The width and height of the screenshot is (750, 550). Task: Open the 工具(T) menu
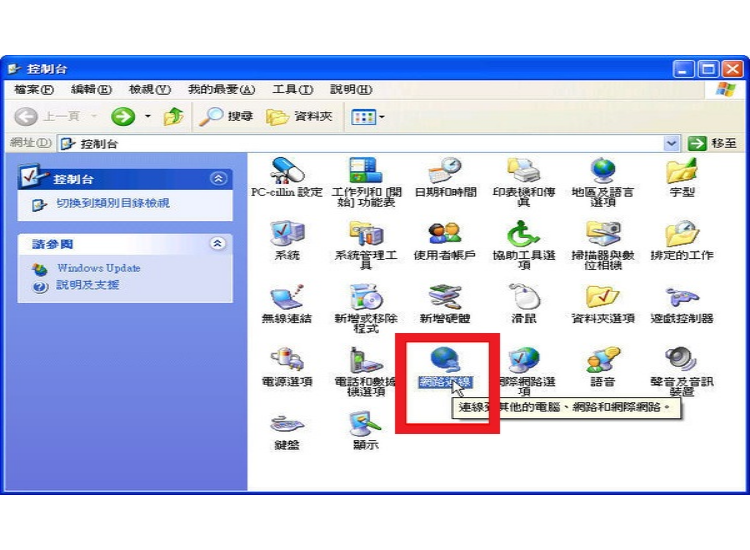tap(292, 90)
